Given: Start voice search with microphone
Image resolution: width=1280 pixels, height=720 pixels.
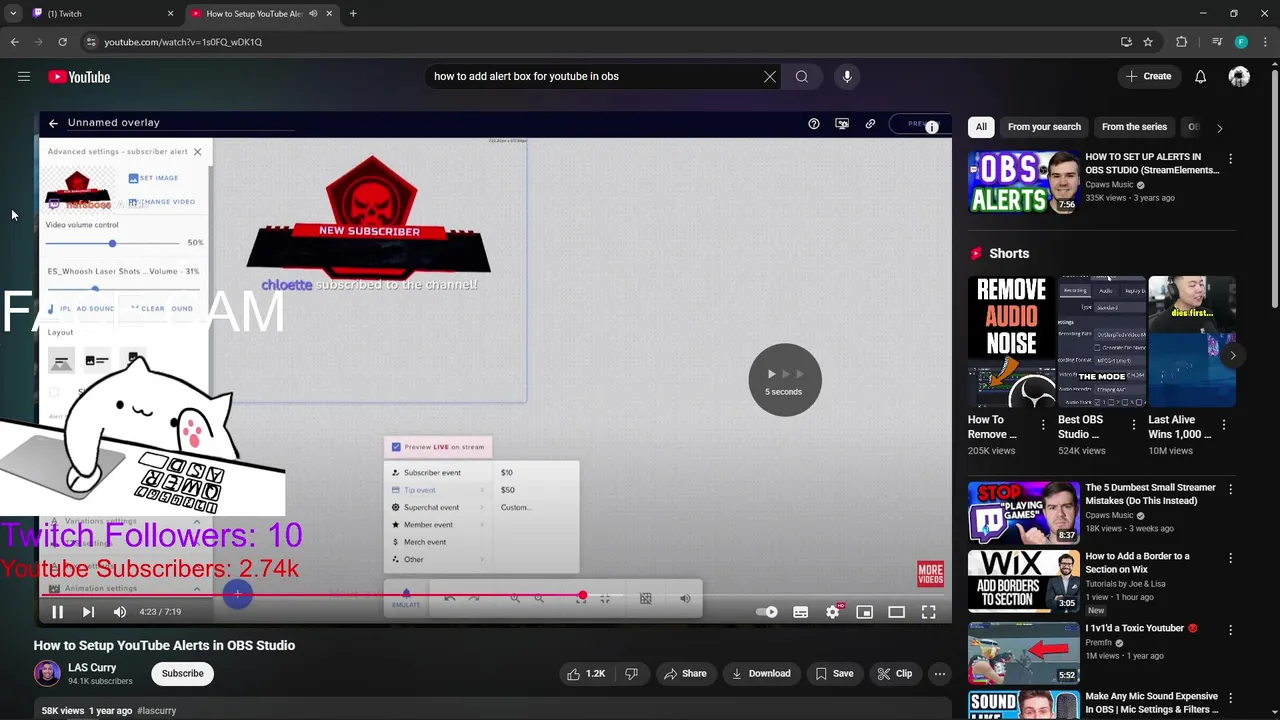Looking at the screenshot, I should [847, 76].
